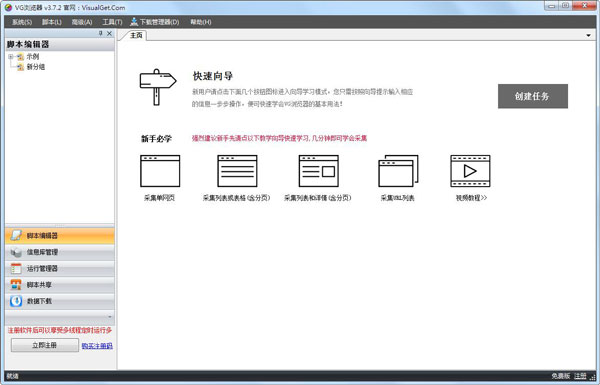Viewport: 600px width, 385px height.
Task: Click the 快速向导 signpost icon
Action: (x=158, y=87)
